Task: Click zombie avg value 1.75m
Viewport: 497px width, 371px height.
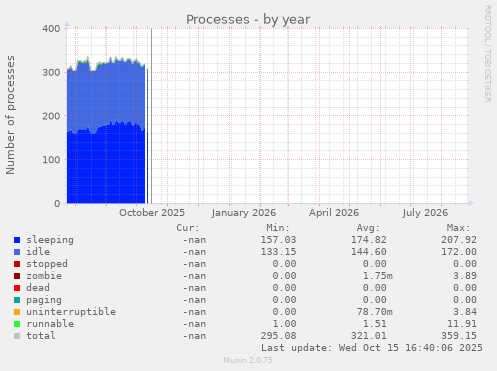Action: point(378,276)
